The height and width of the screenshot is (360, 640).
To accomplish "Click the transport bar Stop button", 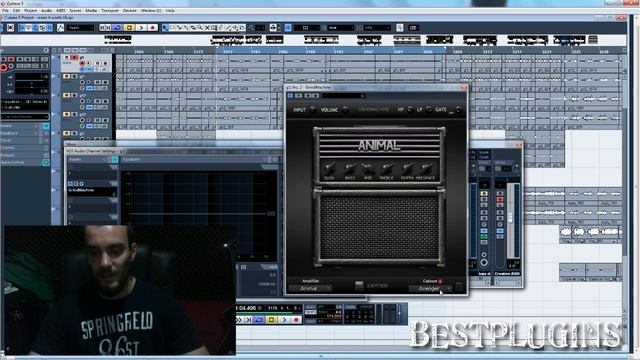I will pos(271,320).
